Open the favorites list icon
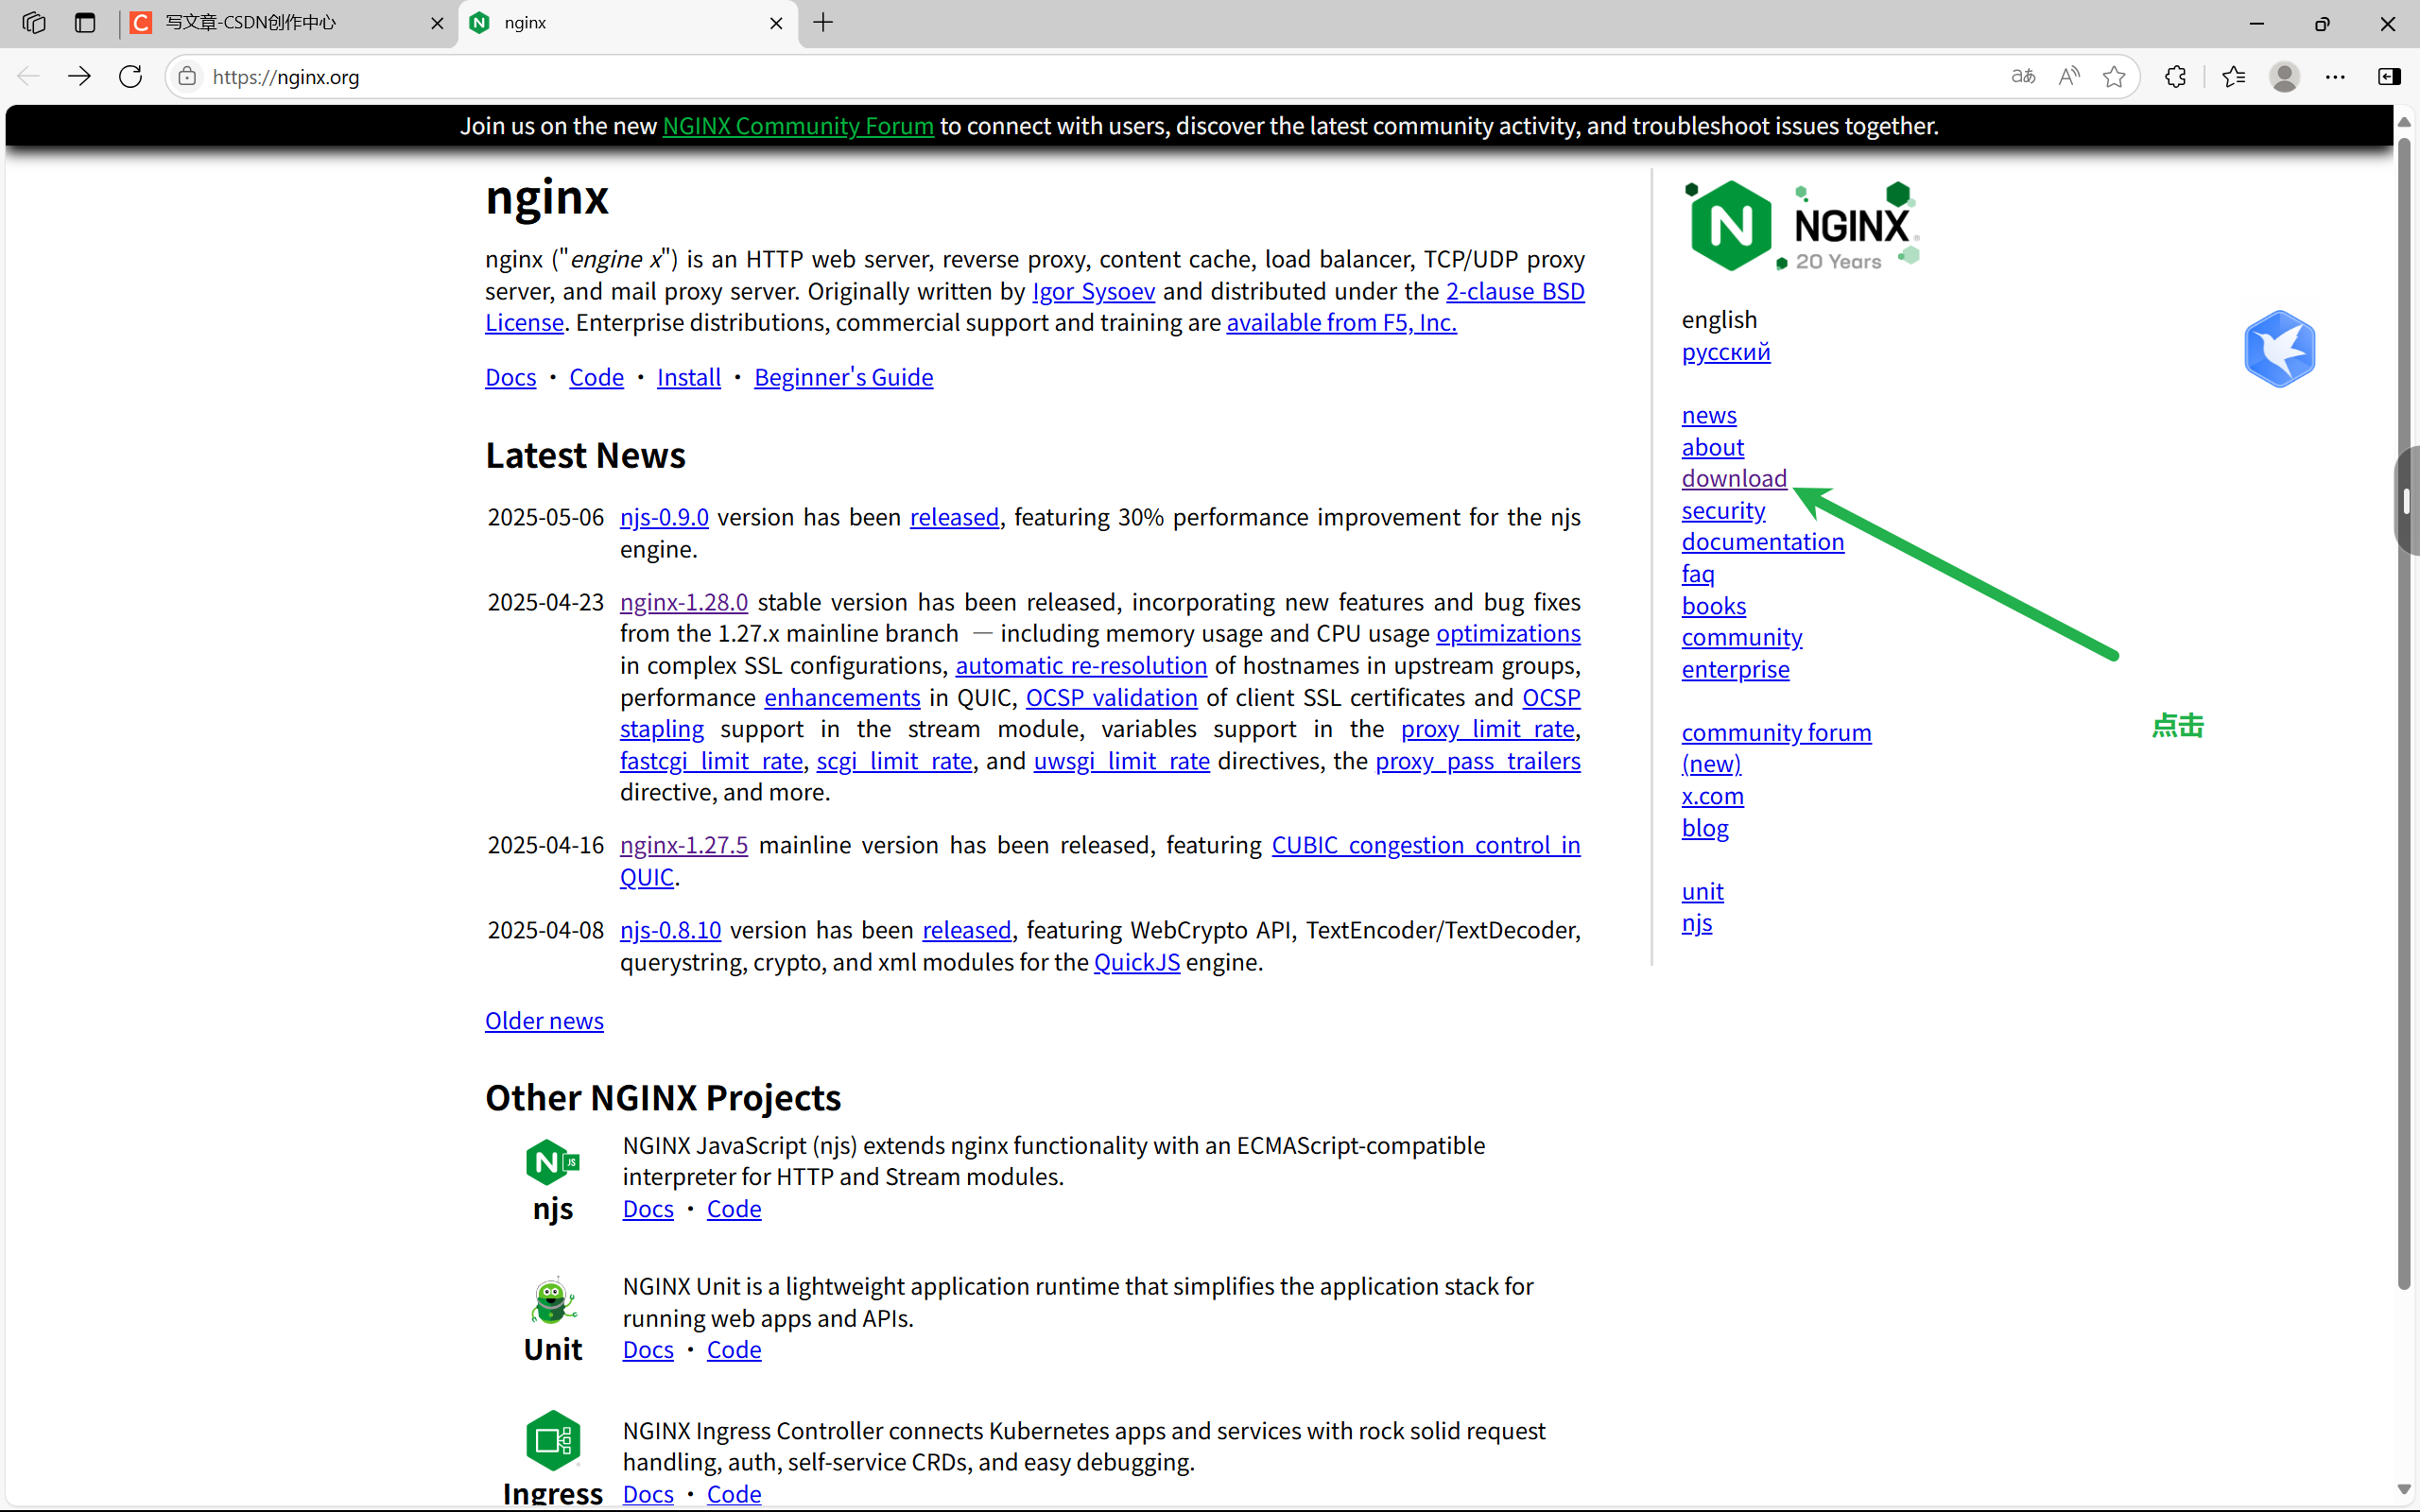The height and width of the screenshot is (1512, 2420). [x=2234, y=76]
